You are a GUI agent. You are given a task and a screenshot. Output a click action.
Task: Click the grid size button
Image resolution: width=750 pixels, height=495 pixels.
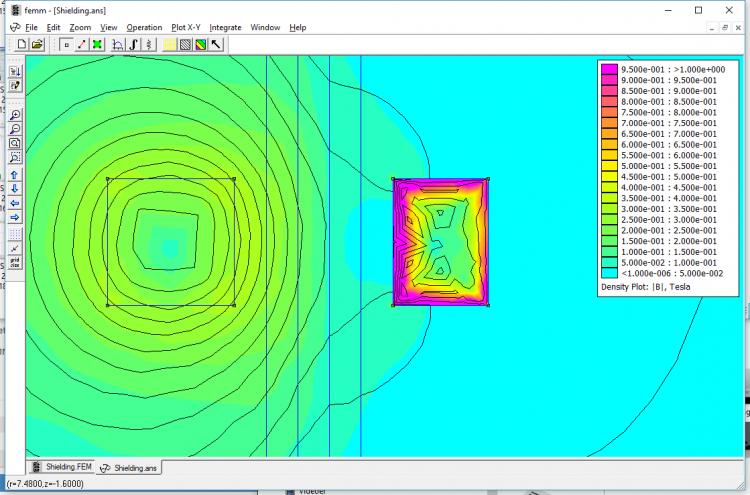pos(15,262)
